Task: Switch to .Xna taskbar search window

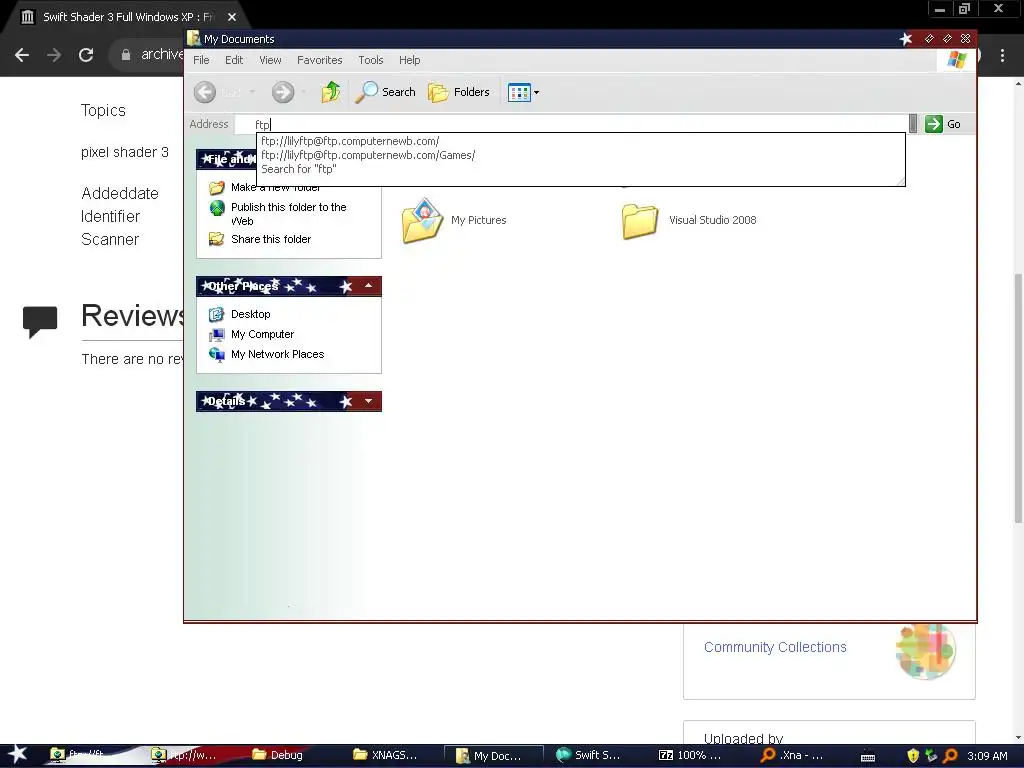Action: (792, 755)
